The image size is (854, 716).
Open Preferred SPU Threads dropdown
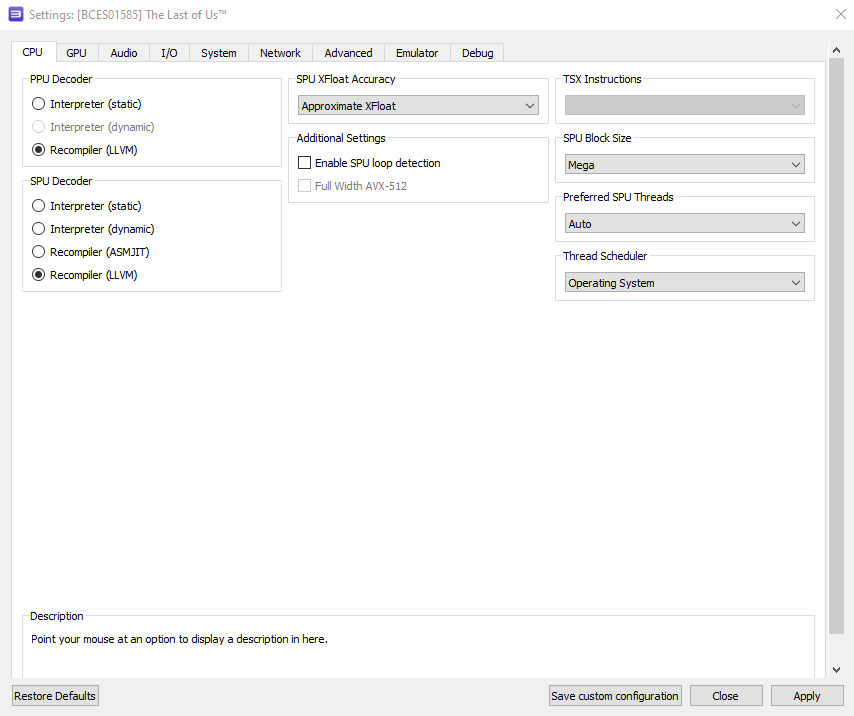coord(684,224)
